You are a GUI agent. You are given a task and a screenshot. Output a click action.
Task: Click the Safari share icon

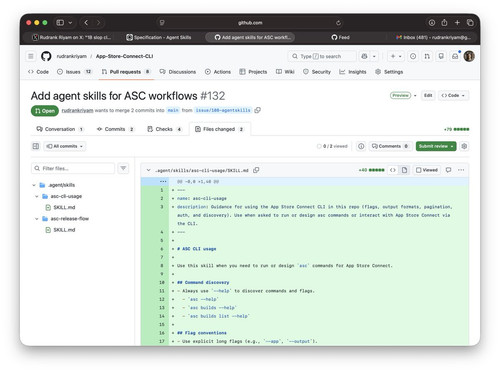coord(444,23)
